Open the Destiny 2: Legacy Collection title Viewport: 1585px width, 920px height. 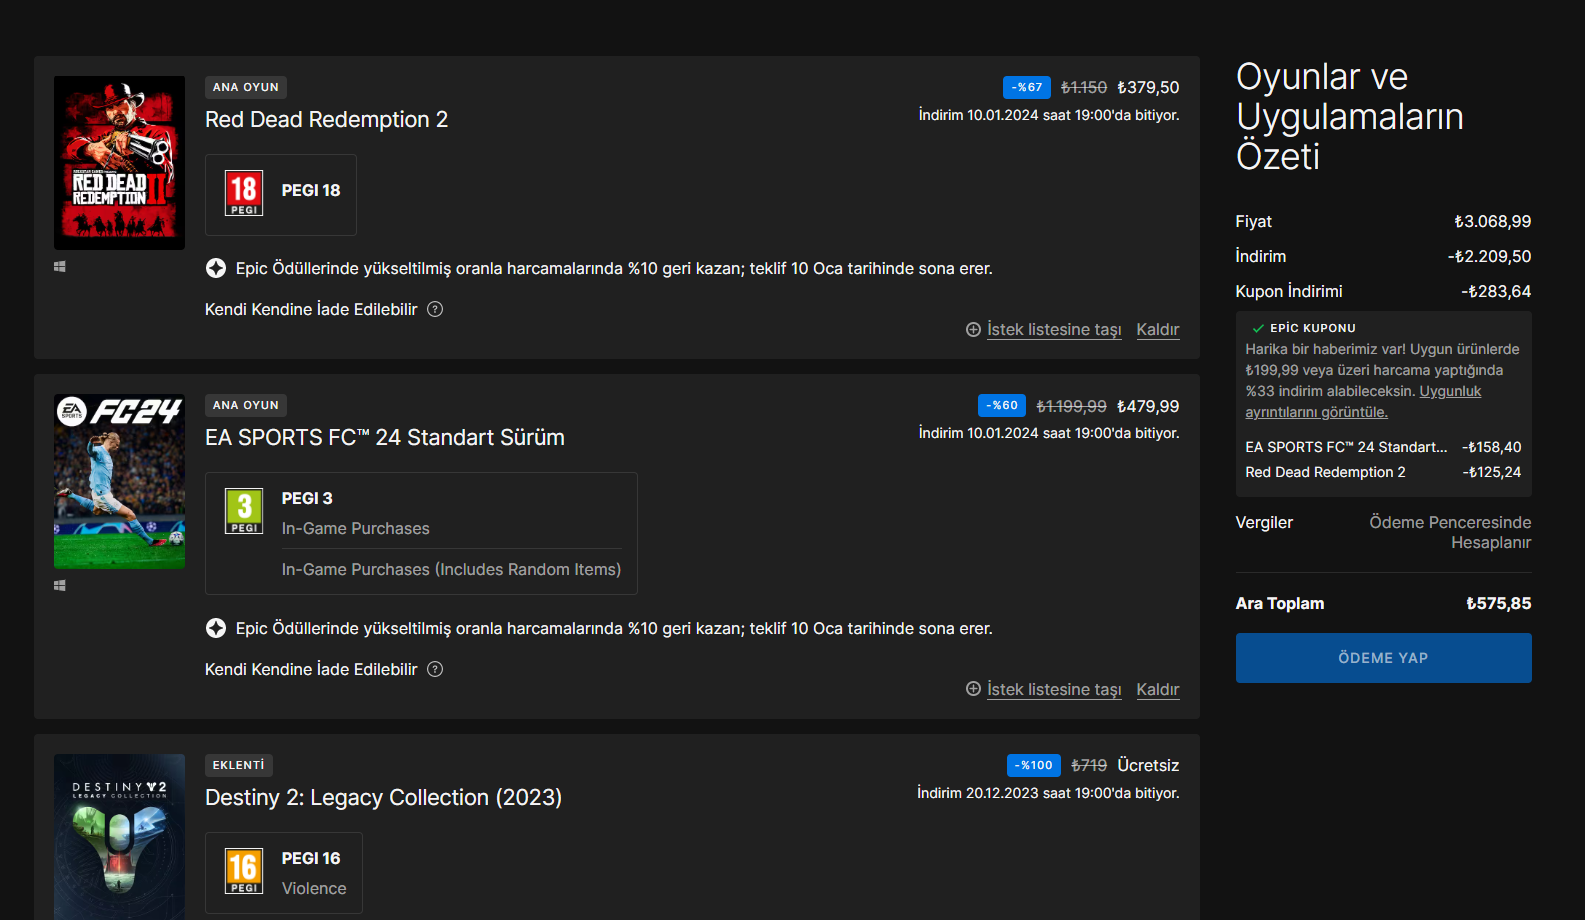[383, 797]
